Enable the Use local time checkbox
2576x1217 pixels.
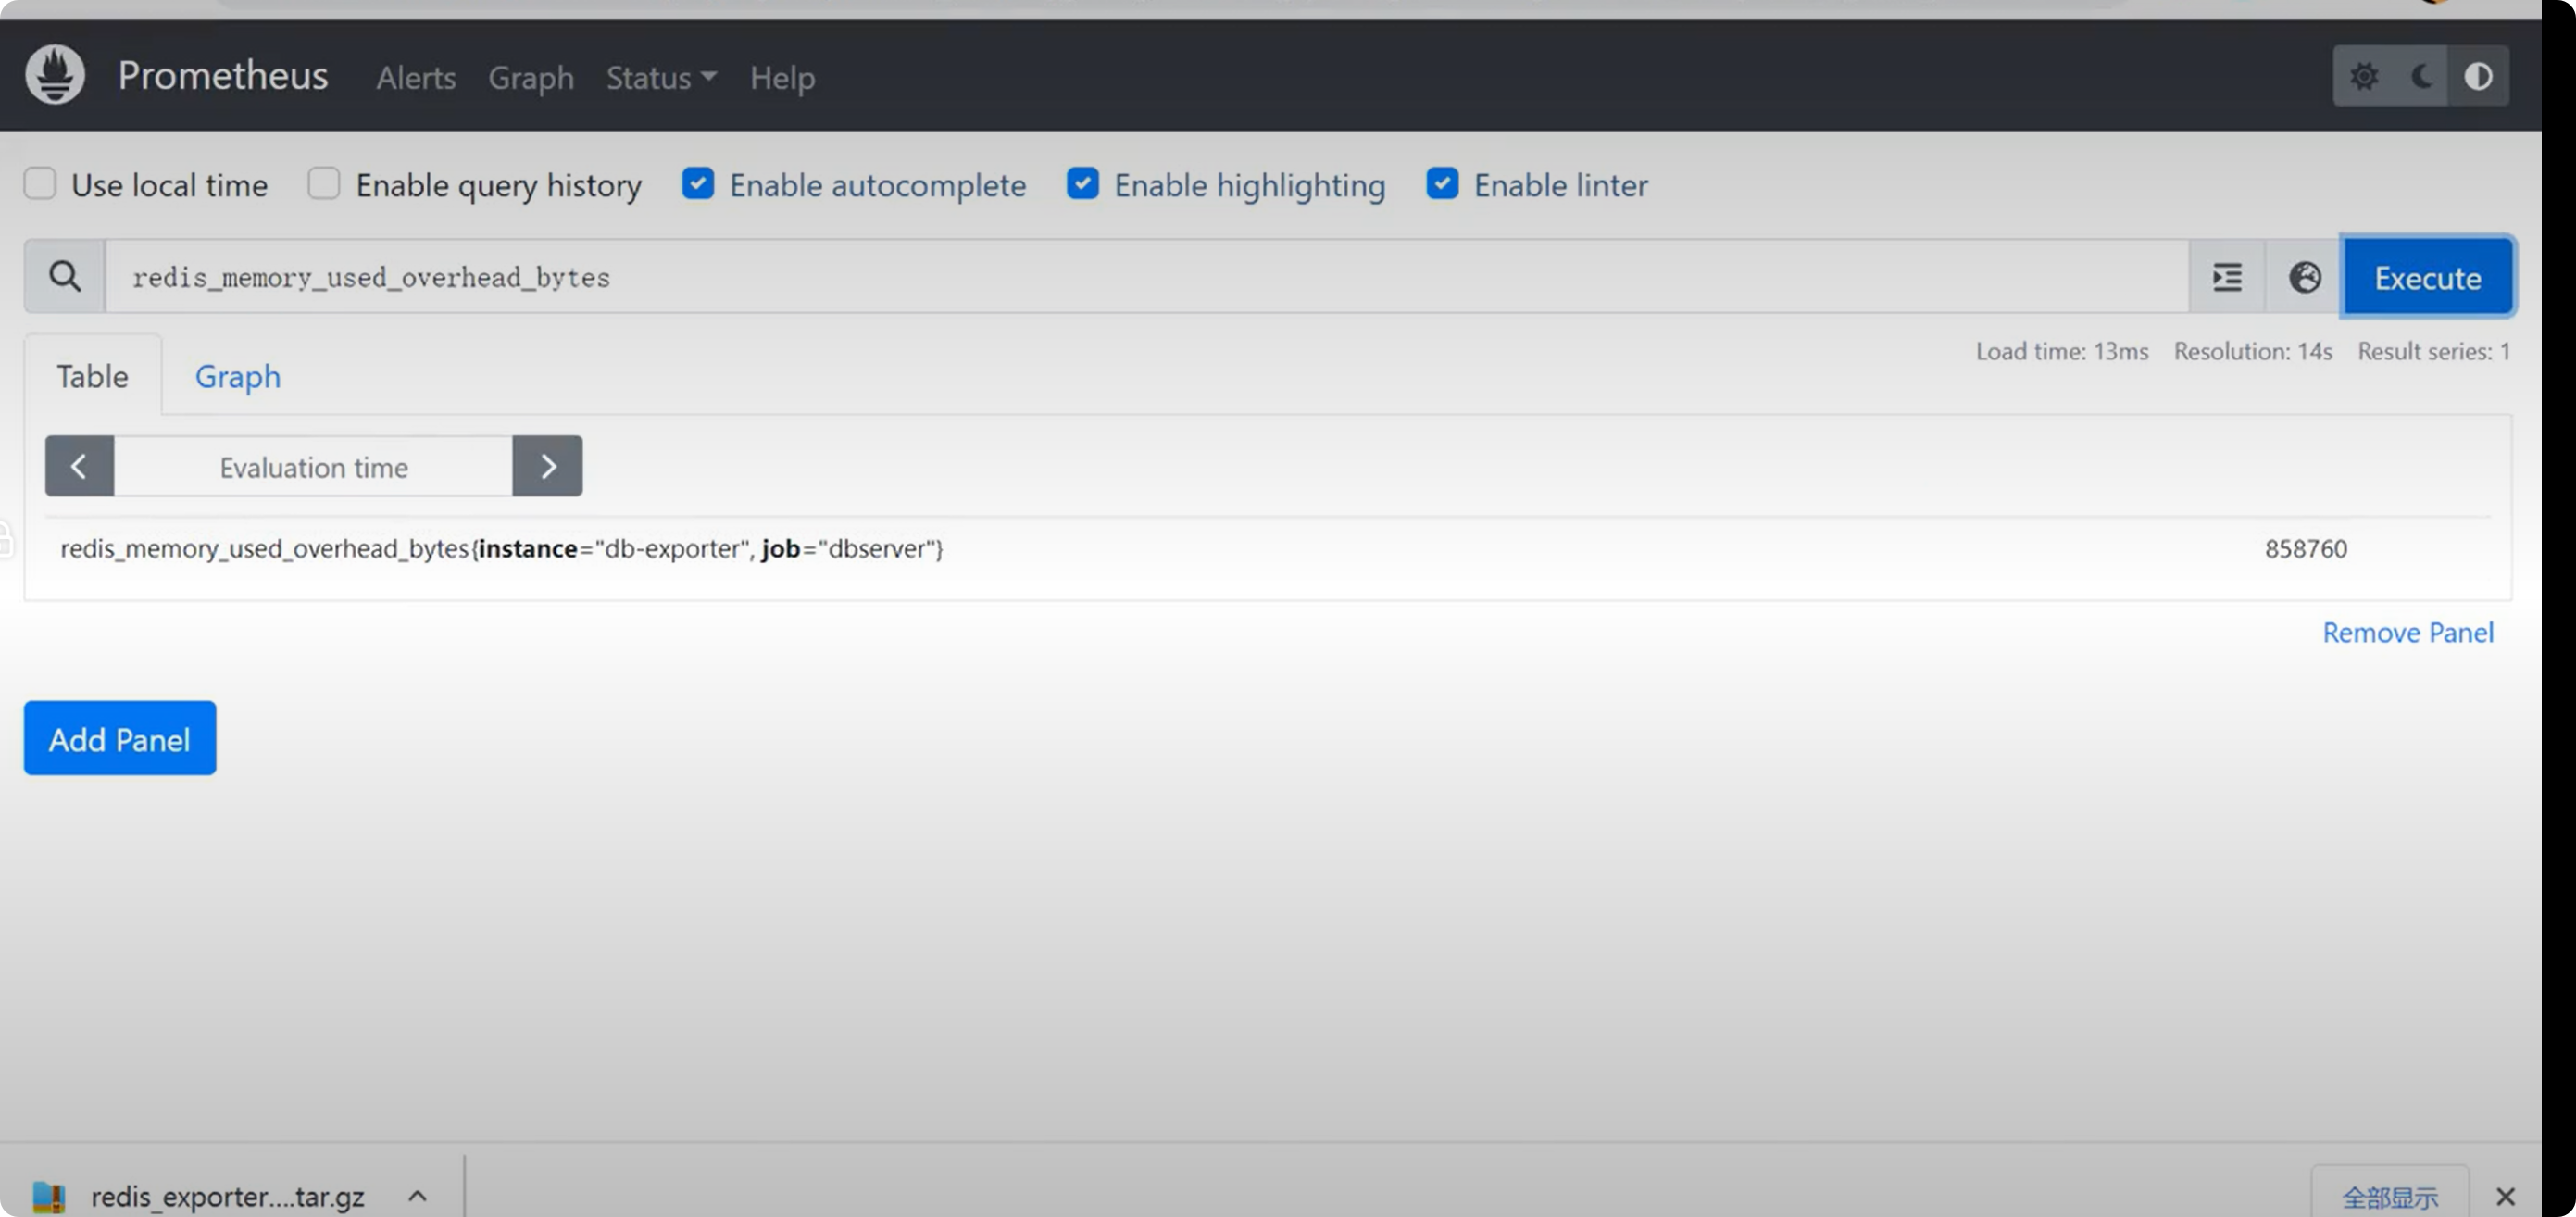pyautogui.click(x=40, y=184)
